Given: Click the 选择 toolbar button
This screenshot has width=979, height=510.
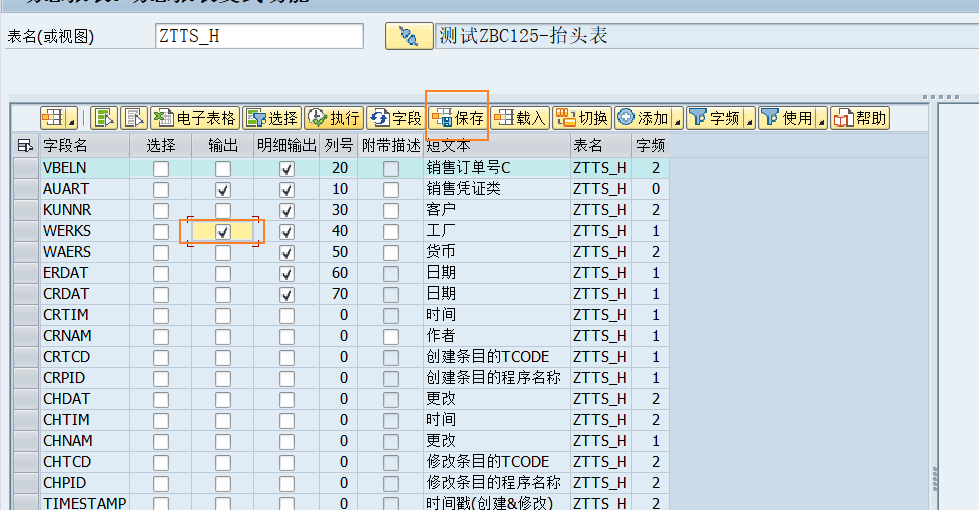Looking at the screenshot, I should 272,118.
